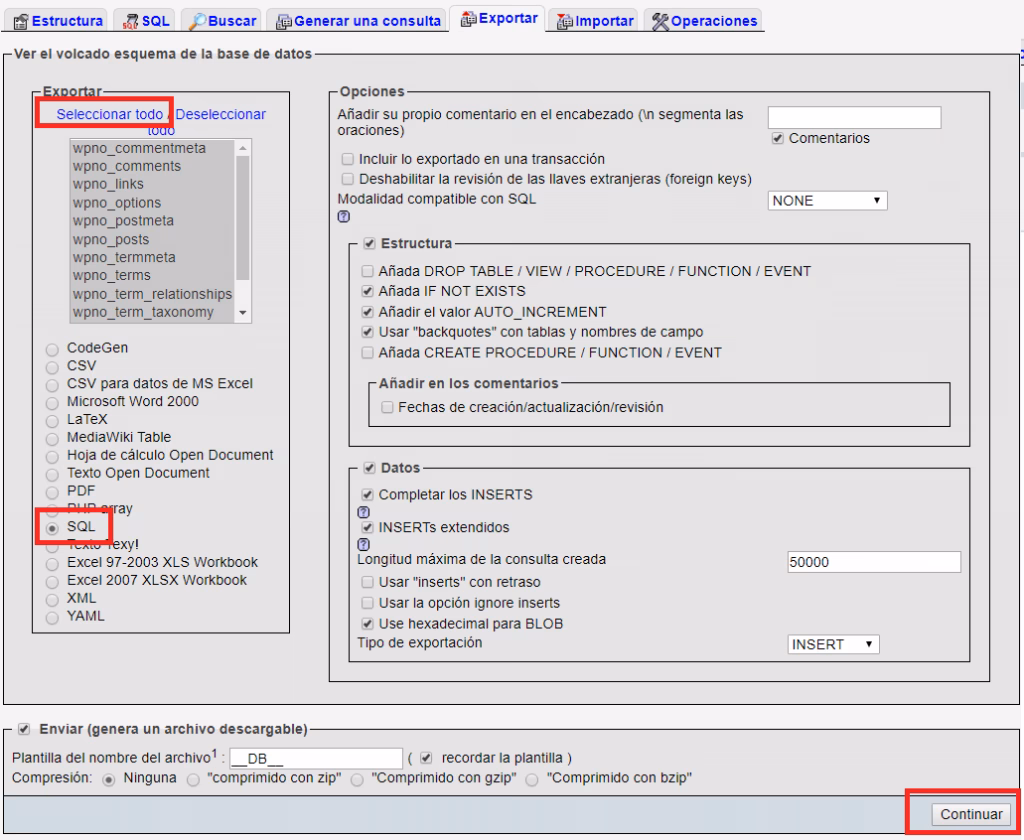1024x840 pixels.
Task: Choose XML export format
Action: coord(52,600)
